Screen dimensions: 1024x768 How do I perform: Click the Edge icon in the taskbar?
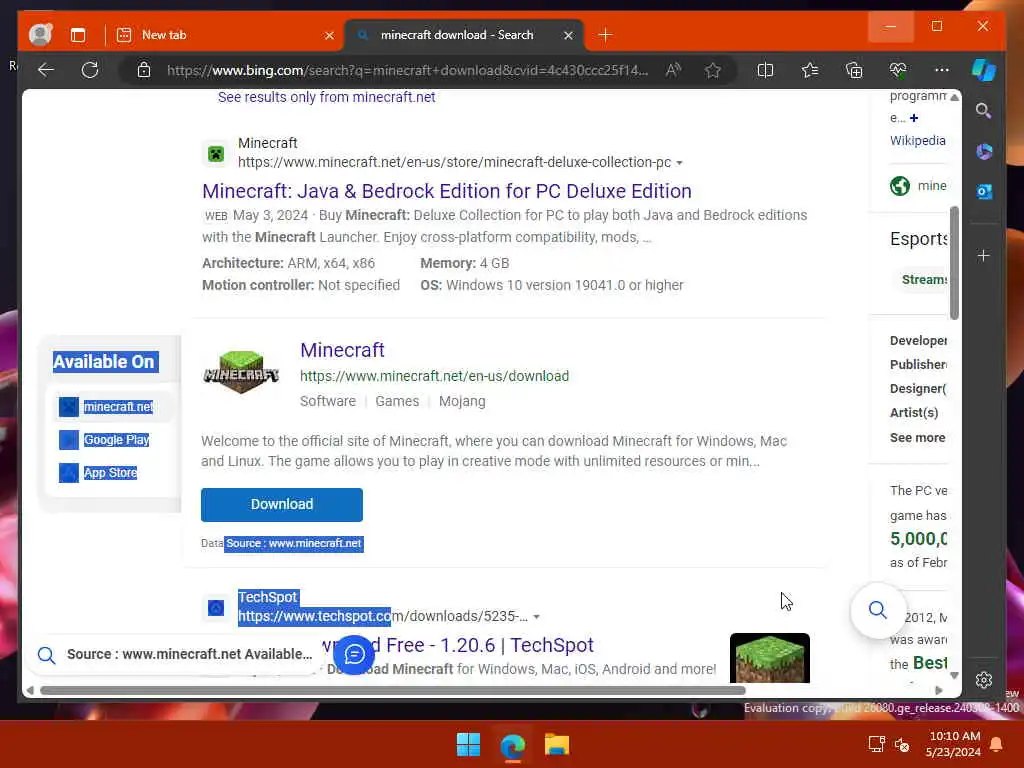pyautogui.click(x=513, y=745)
